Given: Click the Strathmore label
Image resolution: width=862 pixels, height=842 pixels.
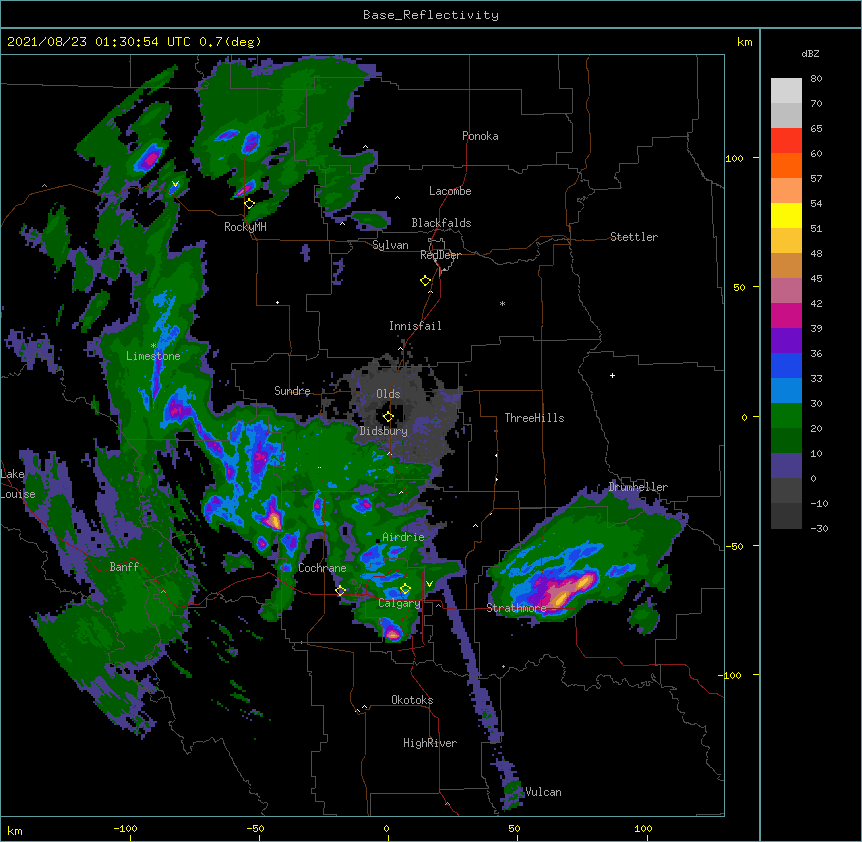Looking at the screenshot, I should [516, 608].
